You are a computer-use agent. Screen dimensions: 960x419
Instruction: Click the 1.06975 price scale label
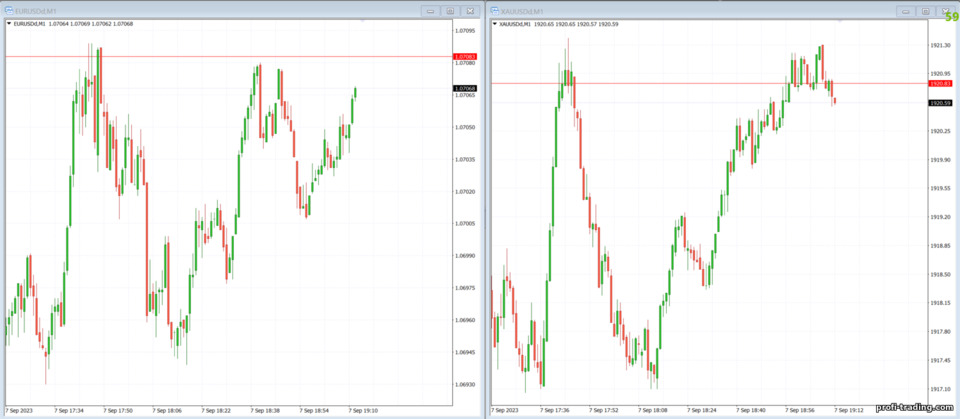466,288
